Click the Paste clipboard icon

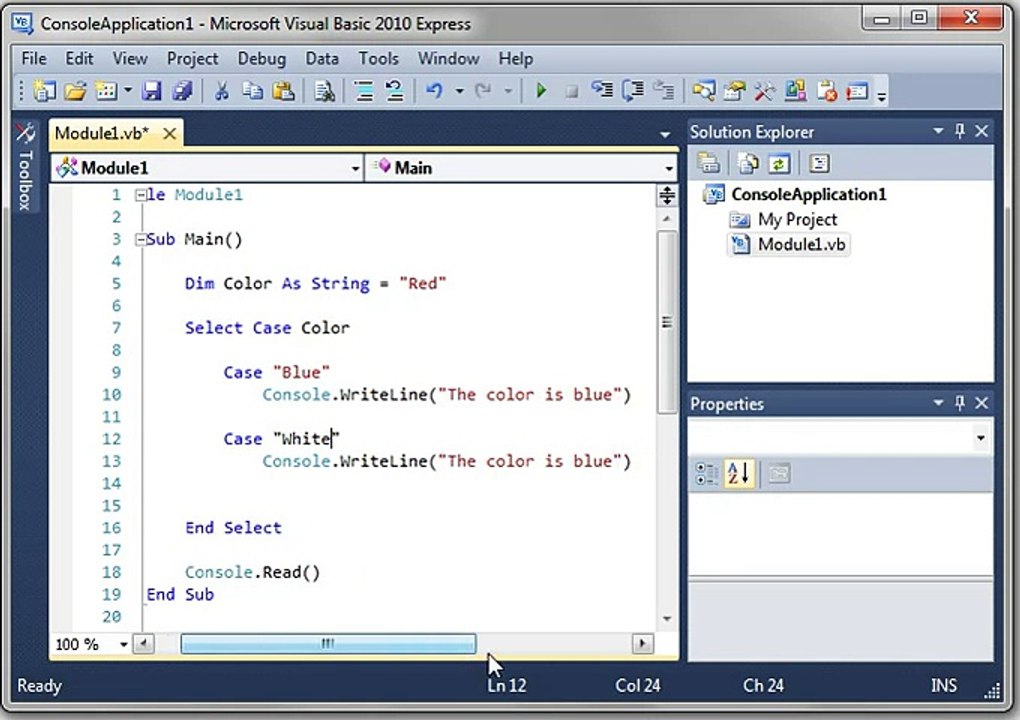pos(283,91)
